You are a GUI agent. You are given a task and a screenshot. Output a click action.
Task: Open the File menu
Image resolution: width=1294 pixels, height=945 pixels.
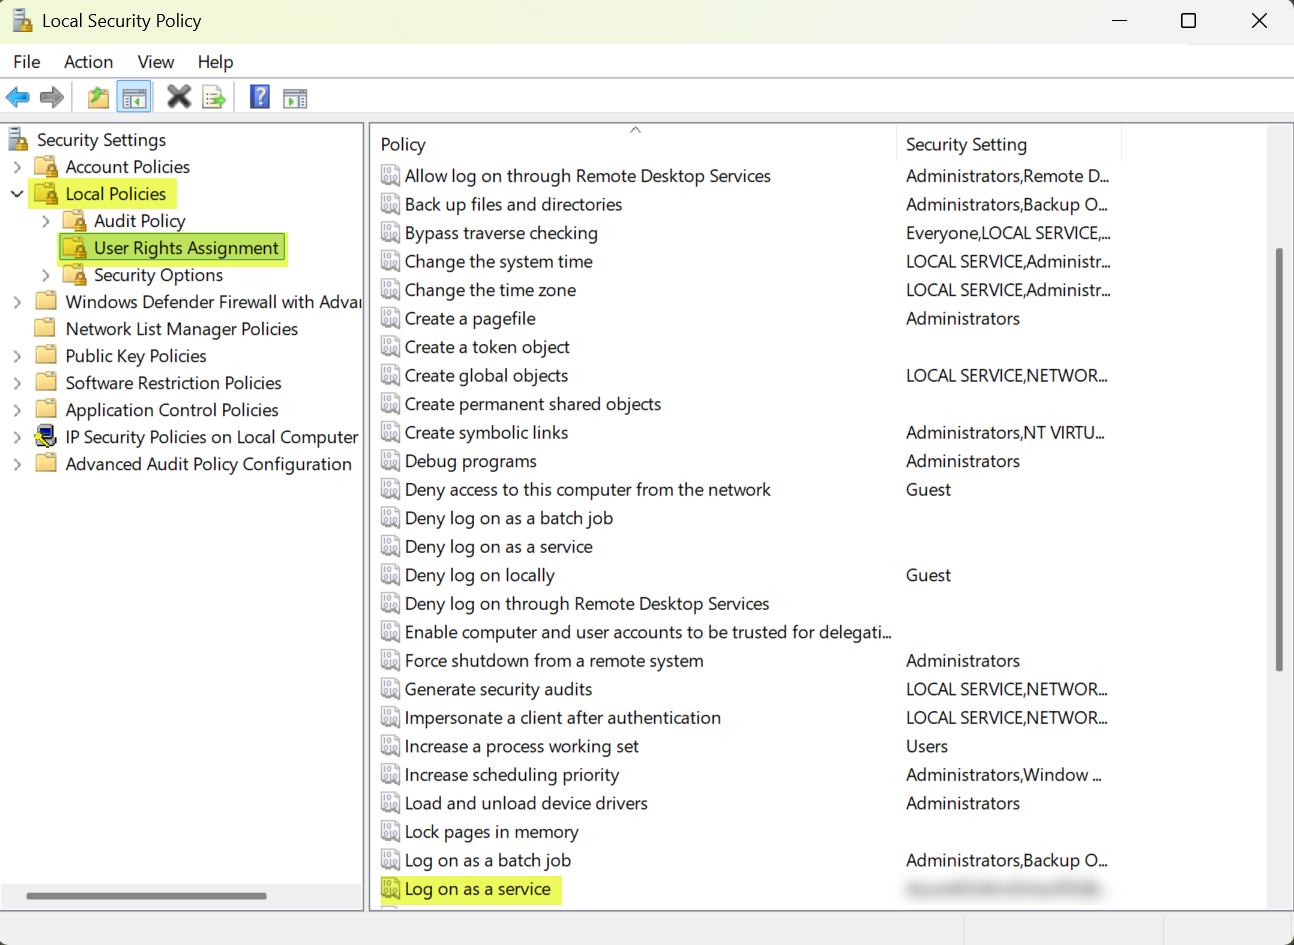[x=27, y=61]
